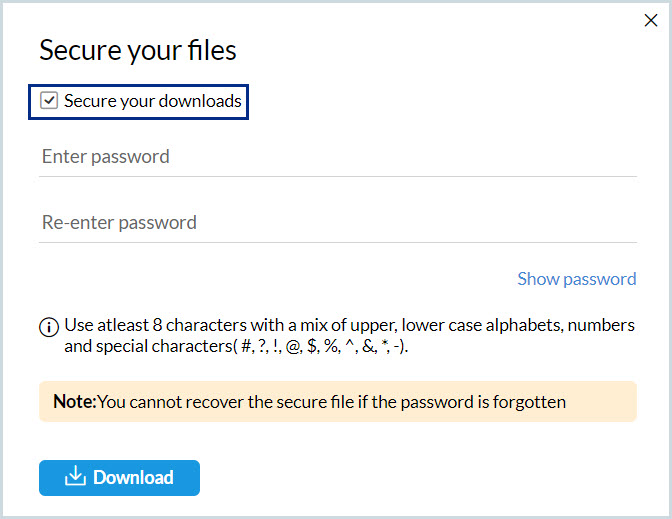
Task: Close the Secure your files dialog
Action: point(651,20)
